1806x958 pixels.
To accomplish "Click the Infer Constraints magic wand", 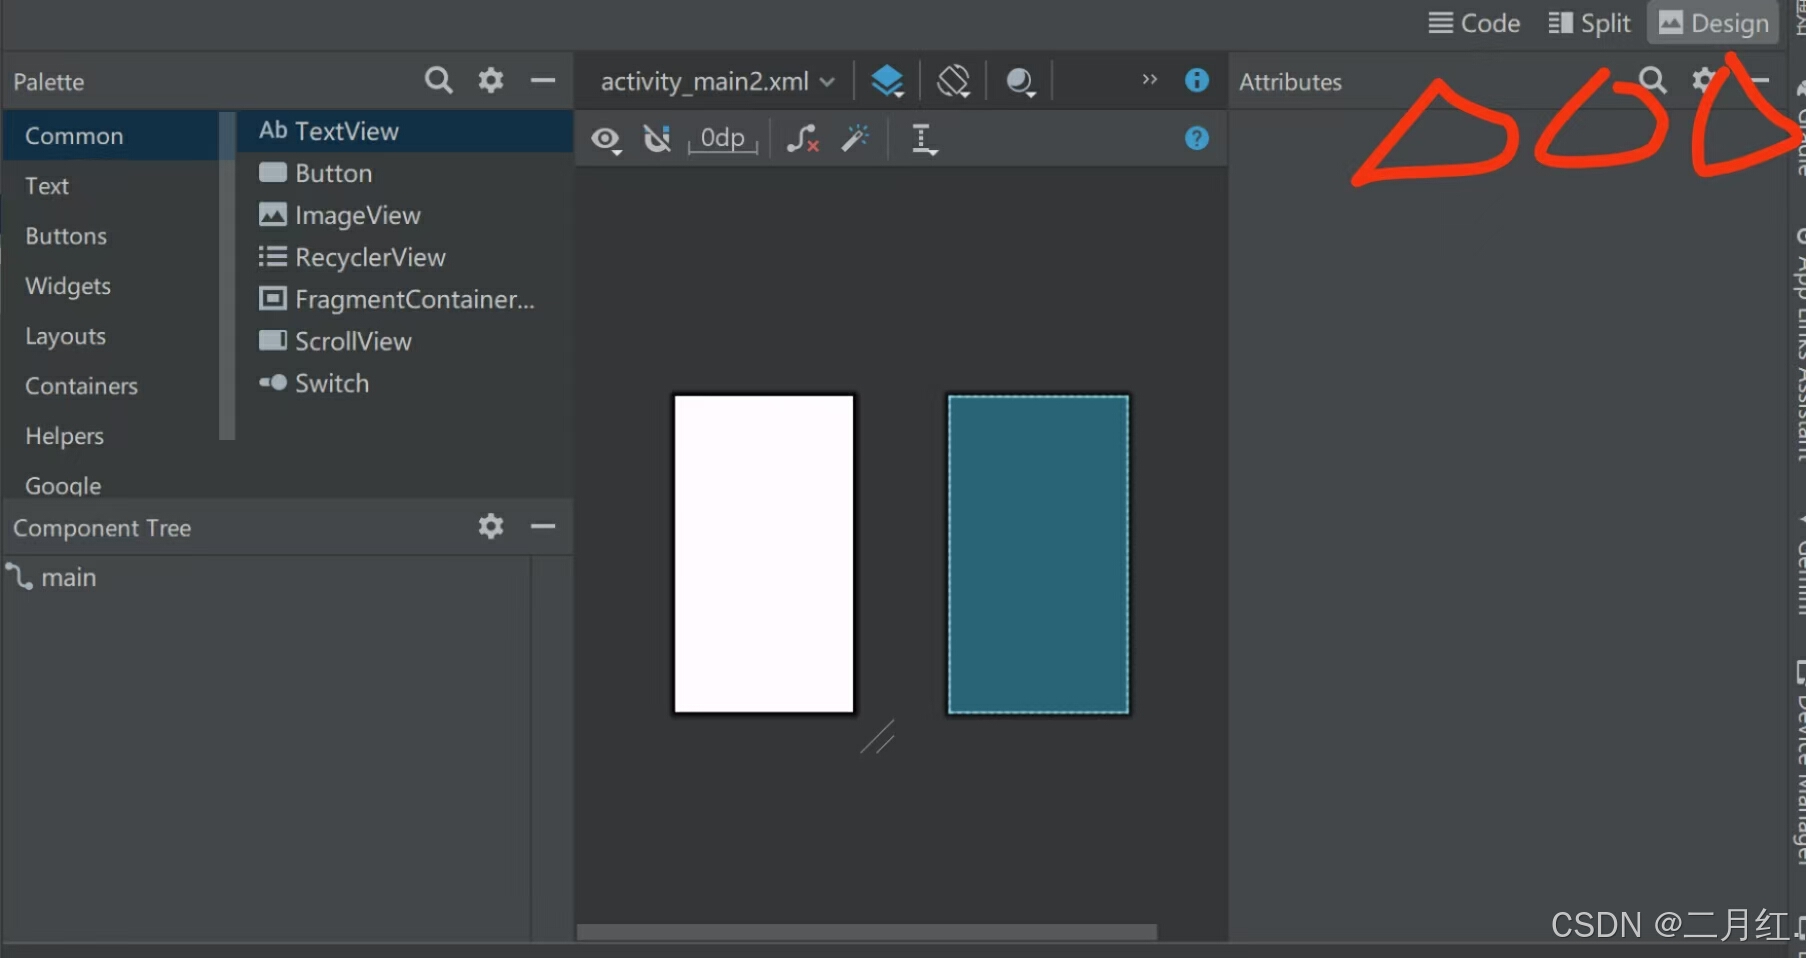I will pyautogui.click(x=855, y=139).
